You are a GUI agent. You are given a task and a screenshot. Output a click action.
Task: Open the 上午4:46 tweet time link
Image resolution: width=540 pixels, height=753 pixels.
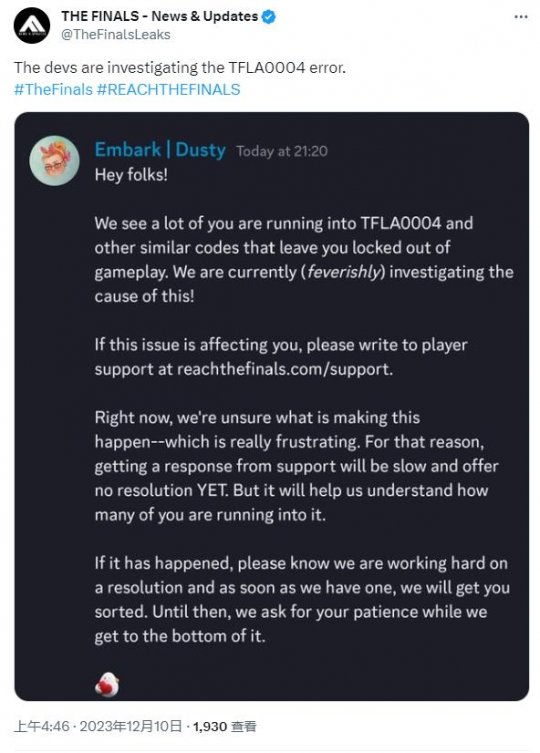(x=42, y=727)
